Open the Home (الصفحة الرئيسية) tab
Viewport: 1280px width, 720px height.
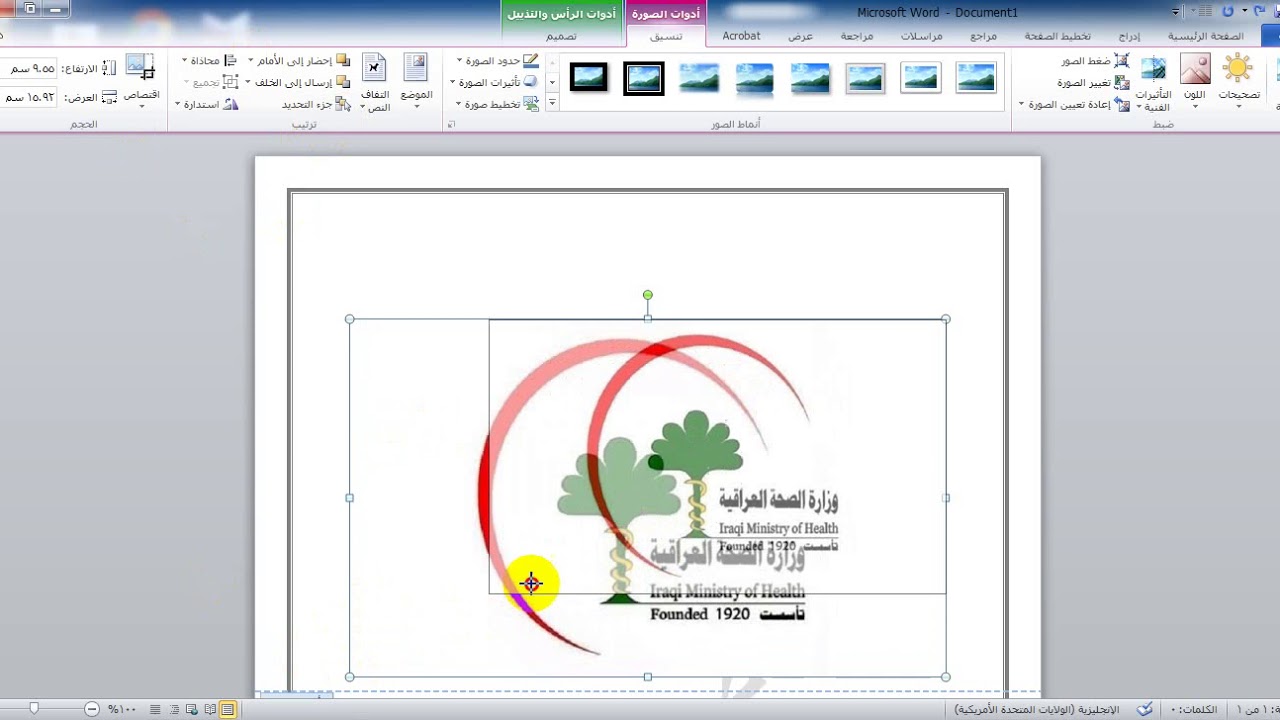point(1206,36)
